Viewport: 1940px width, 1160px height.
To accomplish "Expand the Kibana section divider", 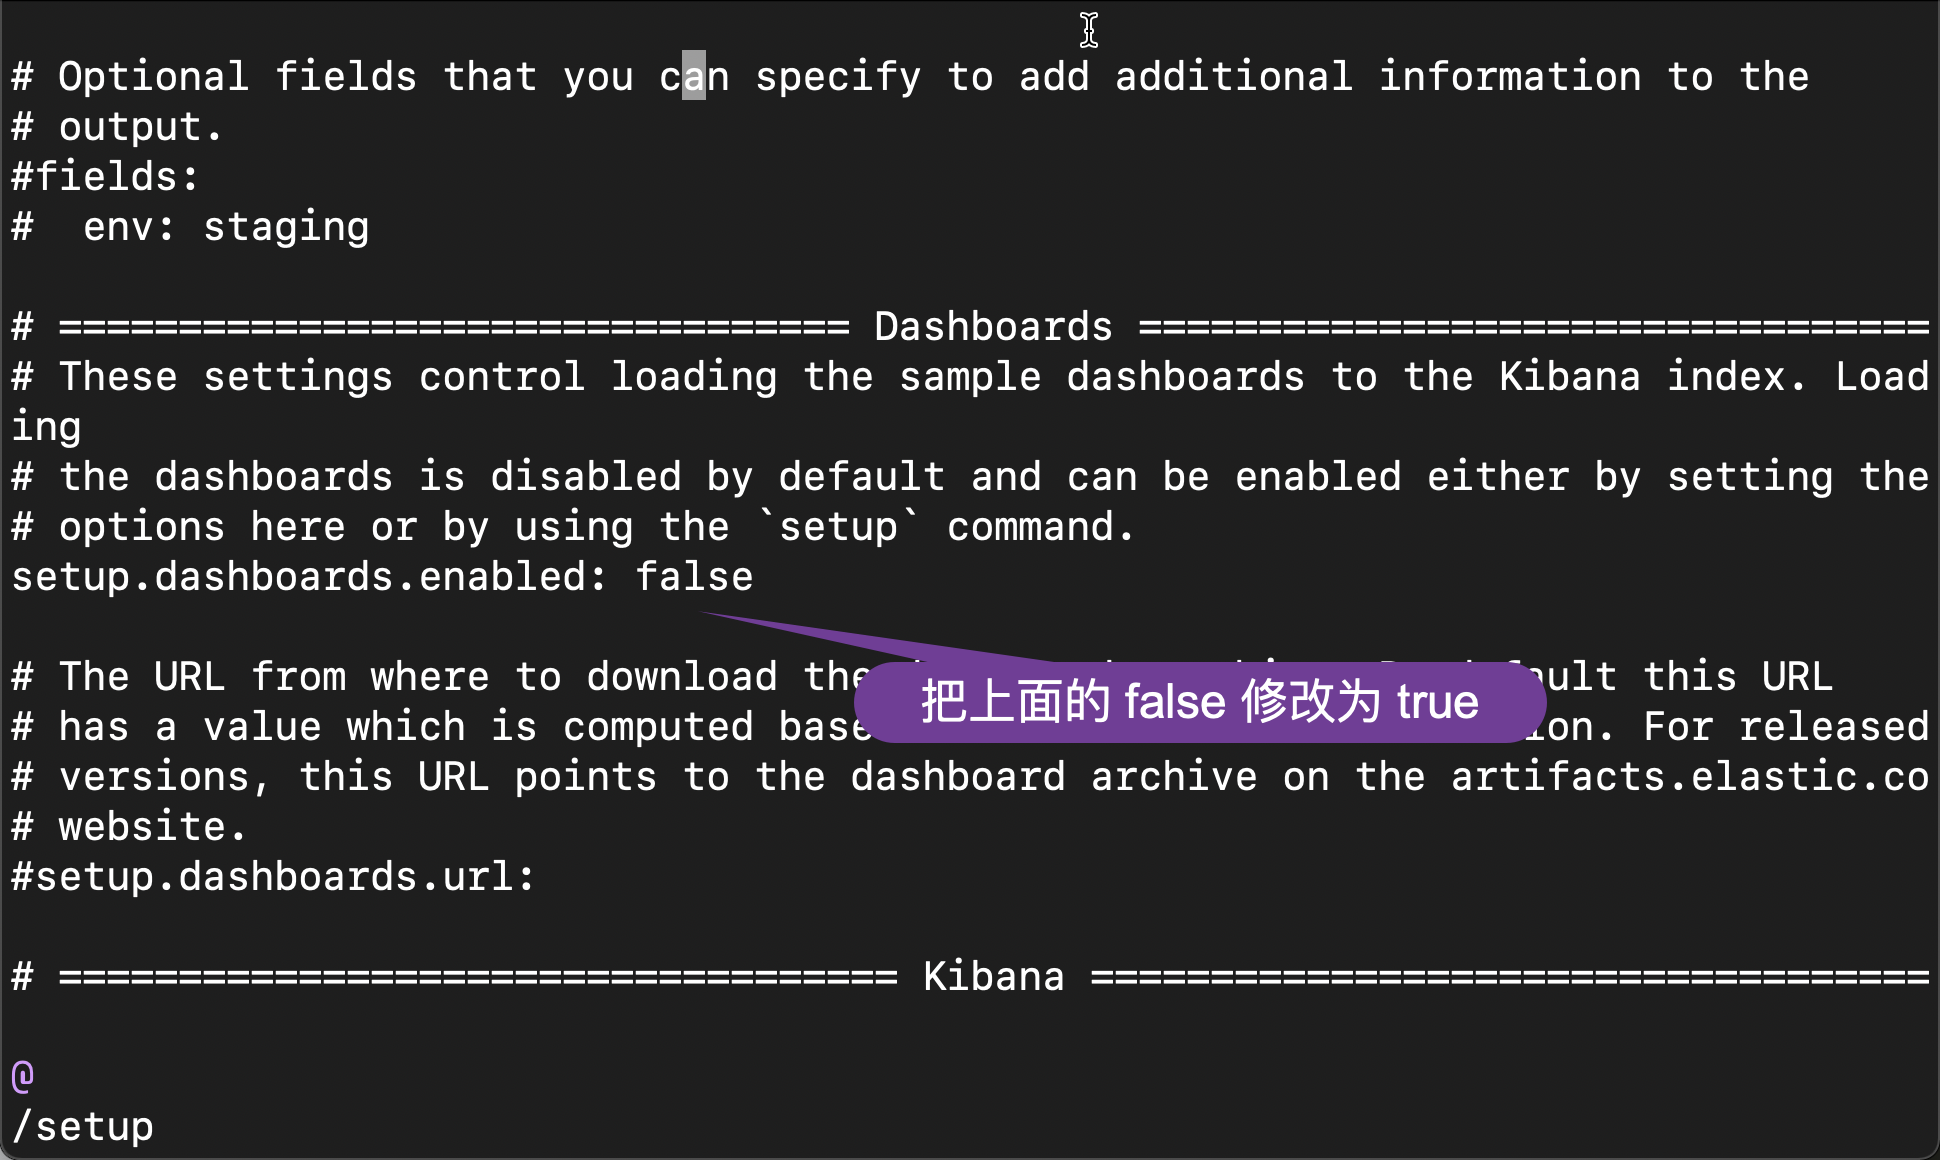I will [971, 974].
